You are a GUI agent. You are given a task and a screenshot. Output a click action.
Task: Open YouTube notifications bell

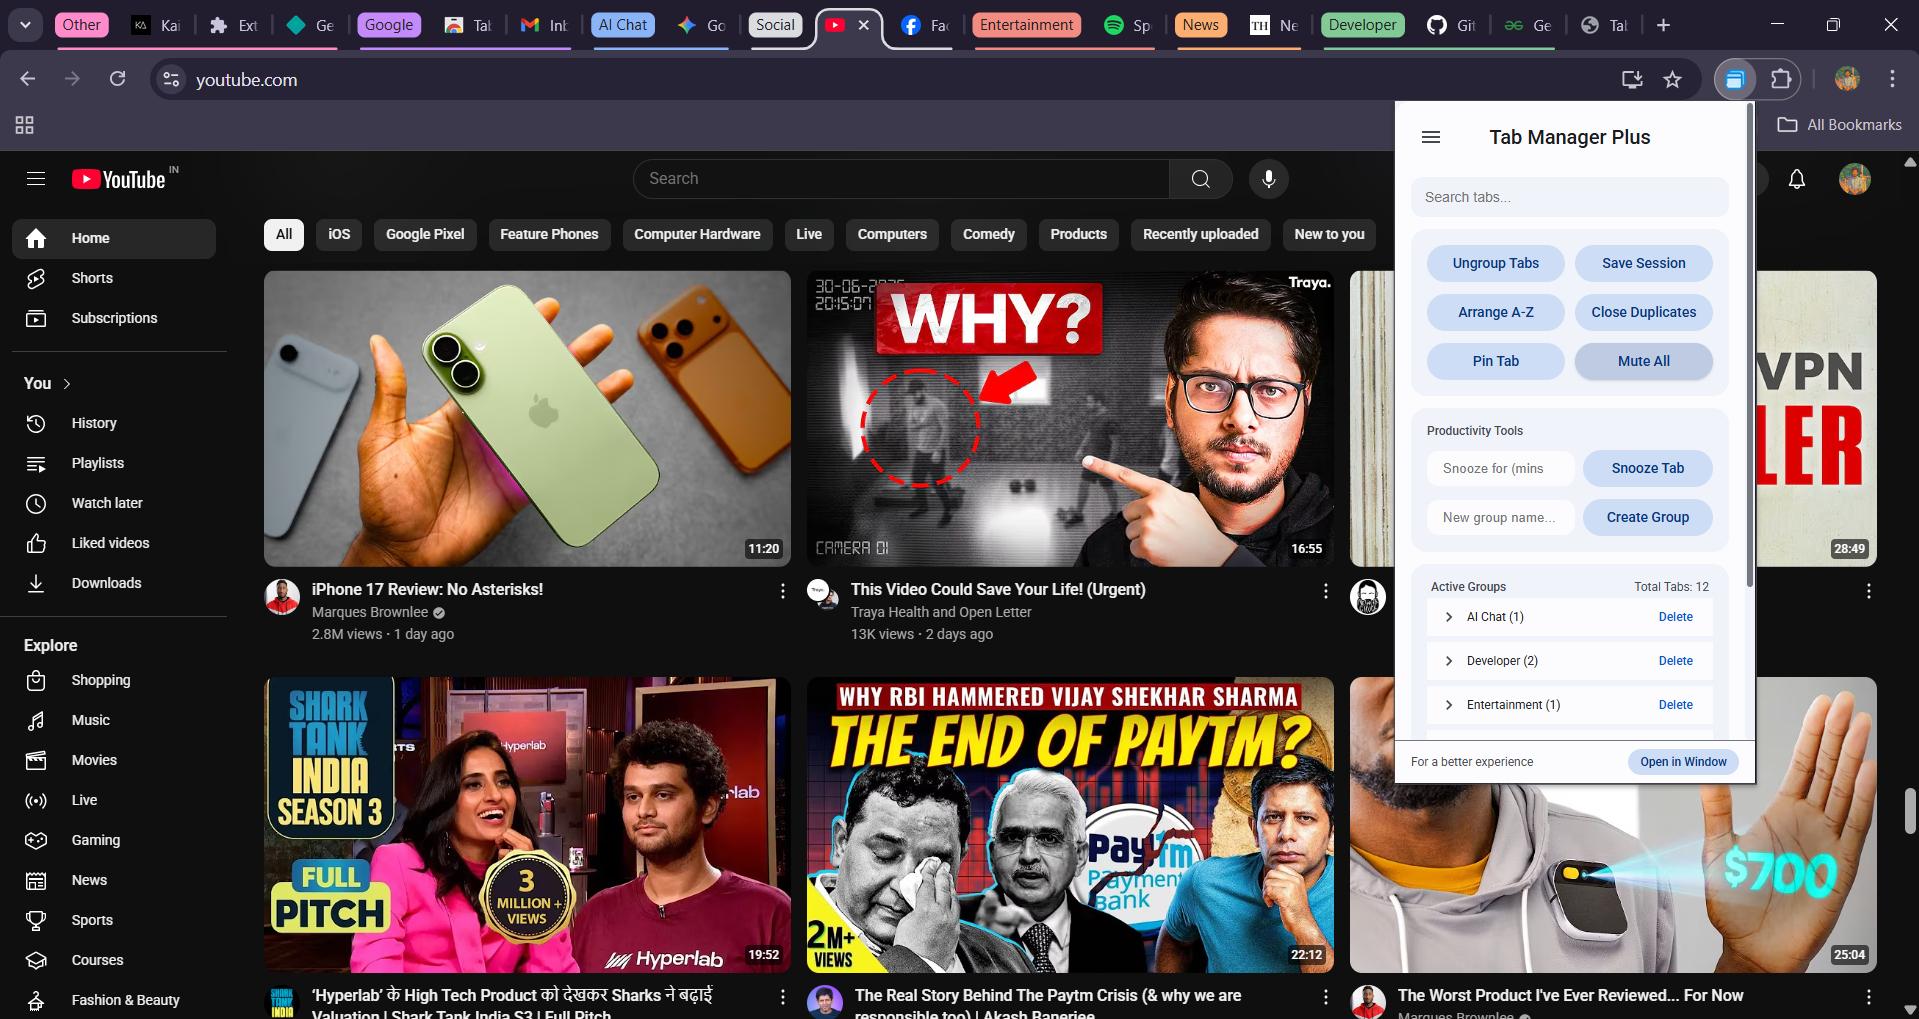pos(1797,179)
